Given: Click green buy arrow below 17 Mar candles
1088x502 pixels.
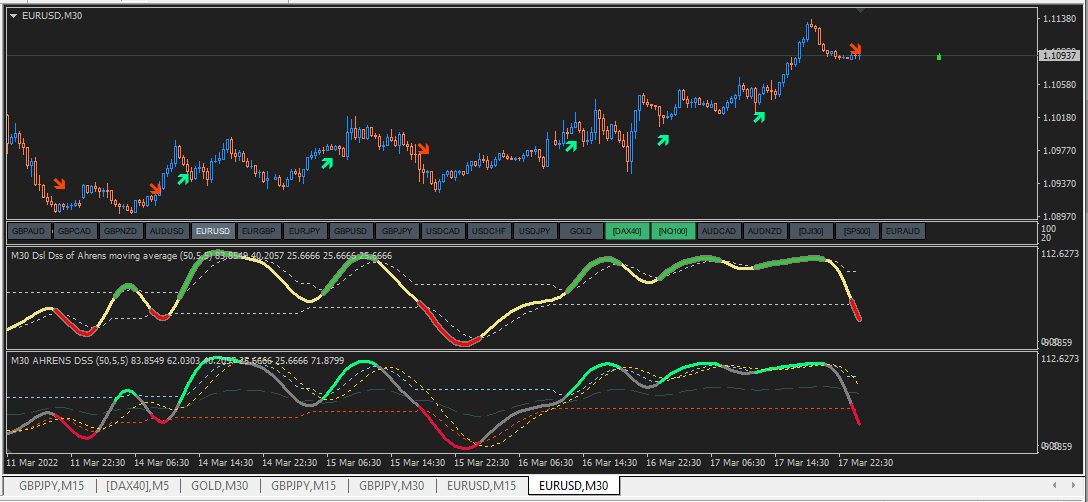Looking at the screenshot, I should point(759,117).
